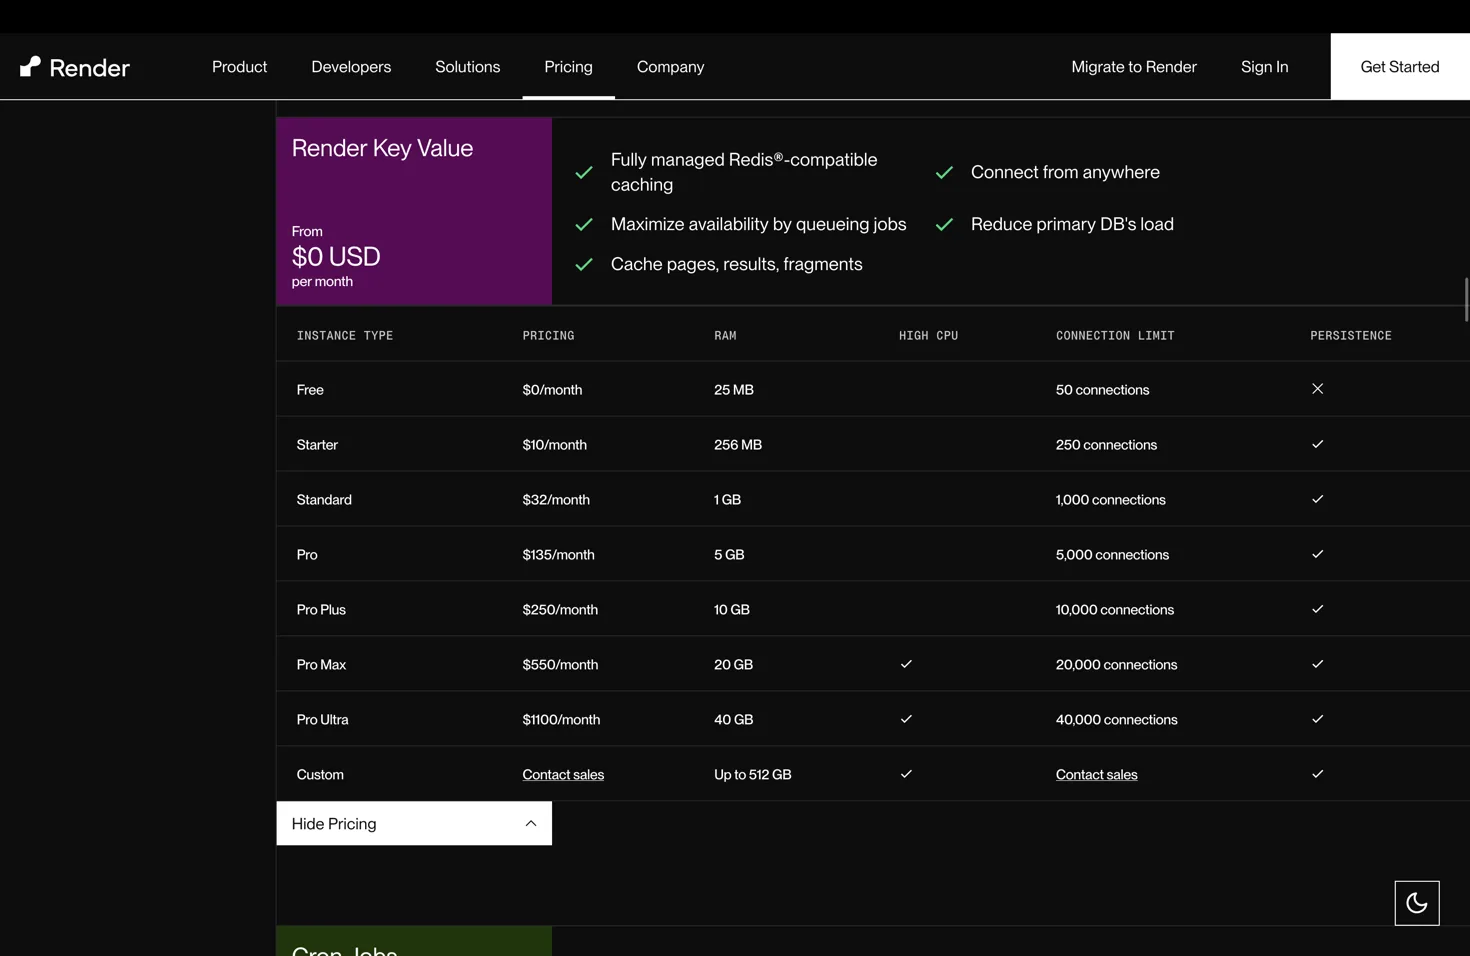Click the Custom instance type cell
This screenshot has height=956, width=1470.
(x=320, y=775)
